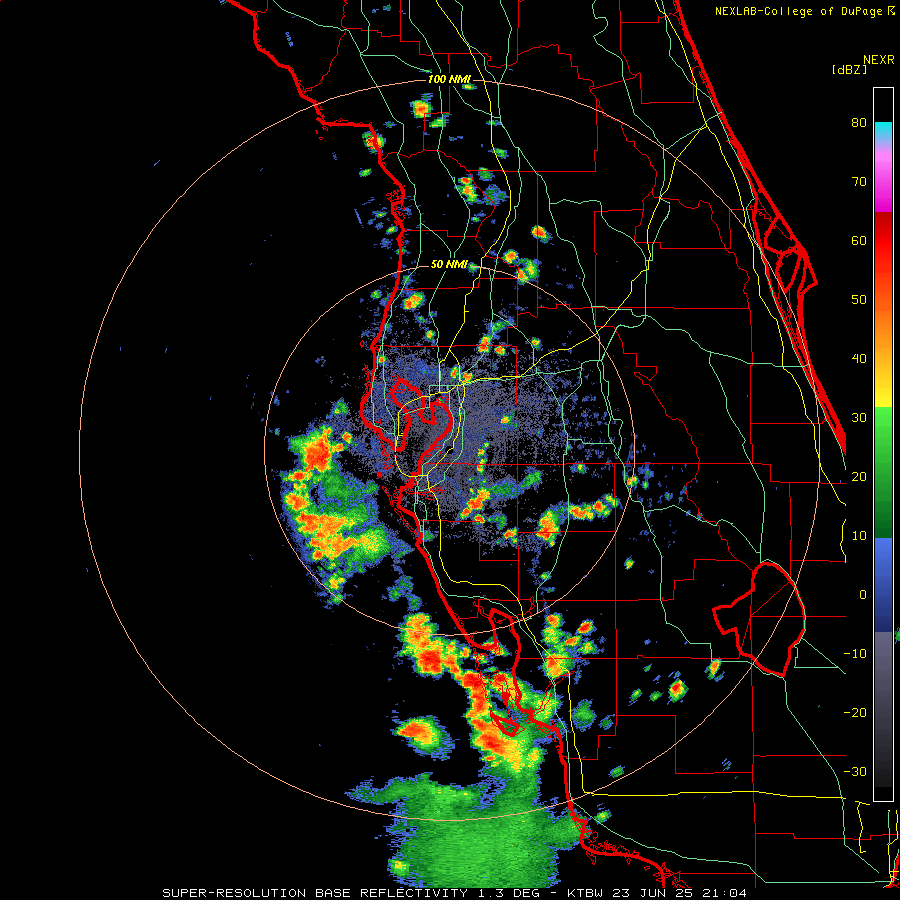Select the 100 NMI range ring label
Screen dimensions: 900x900
449,79
